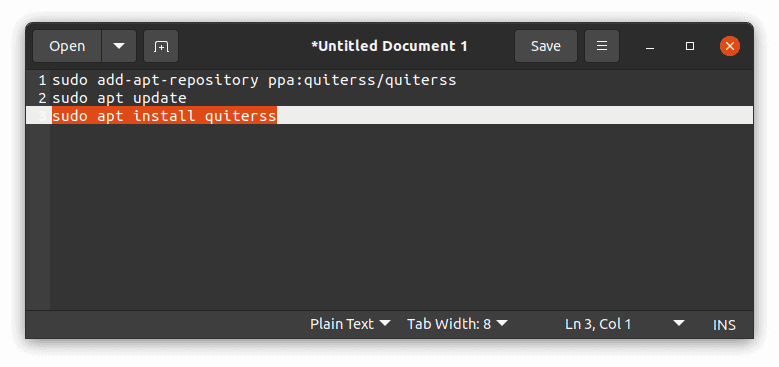779x367 pixels.
Task: Create a new document tab icon
Action: [161, 46]
